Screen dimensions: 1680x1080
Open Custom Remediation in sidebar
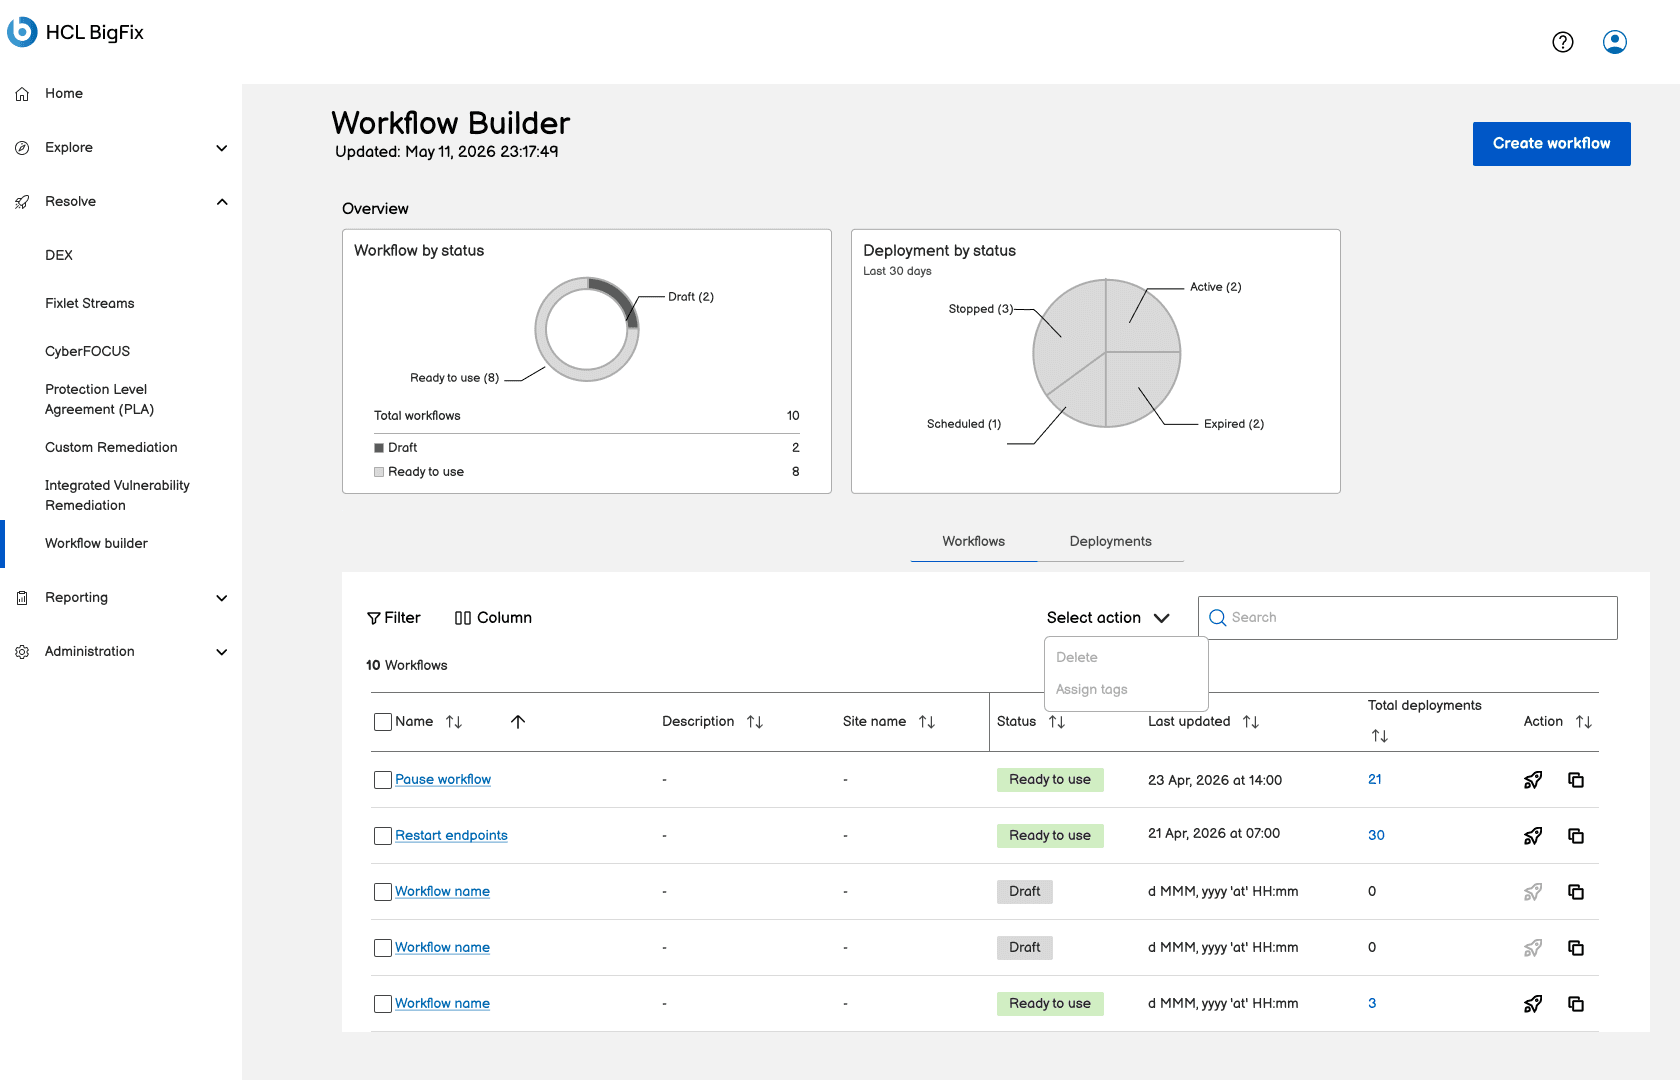coord(111,447)
